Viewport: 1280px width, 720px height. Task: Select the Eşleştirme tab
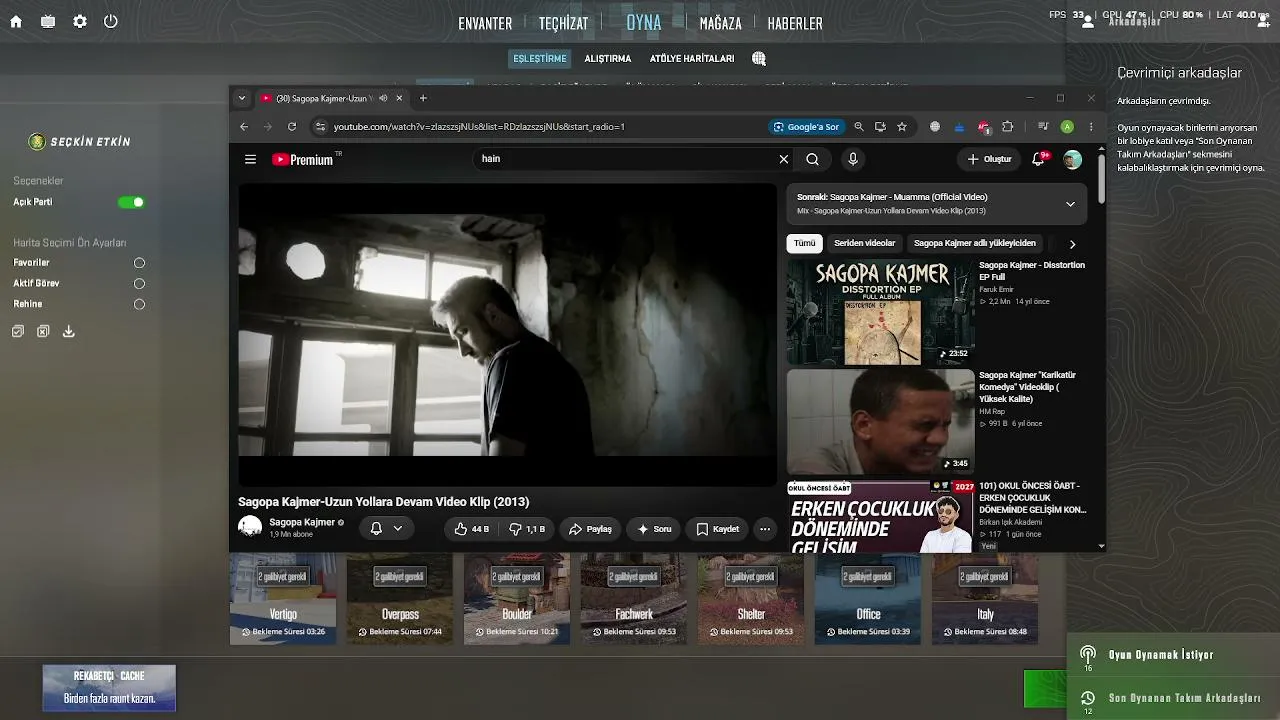540,59
